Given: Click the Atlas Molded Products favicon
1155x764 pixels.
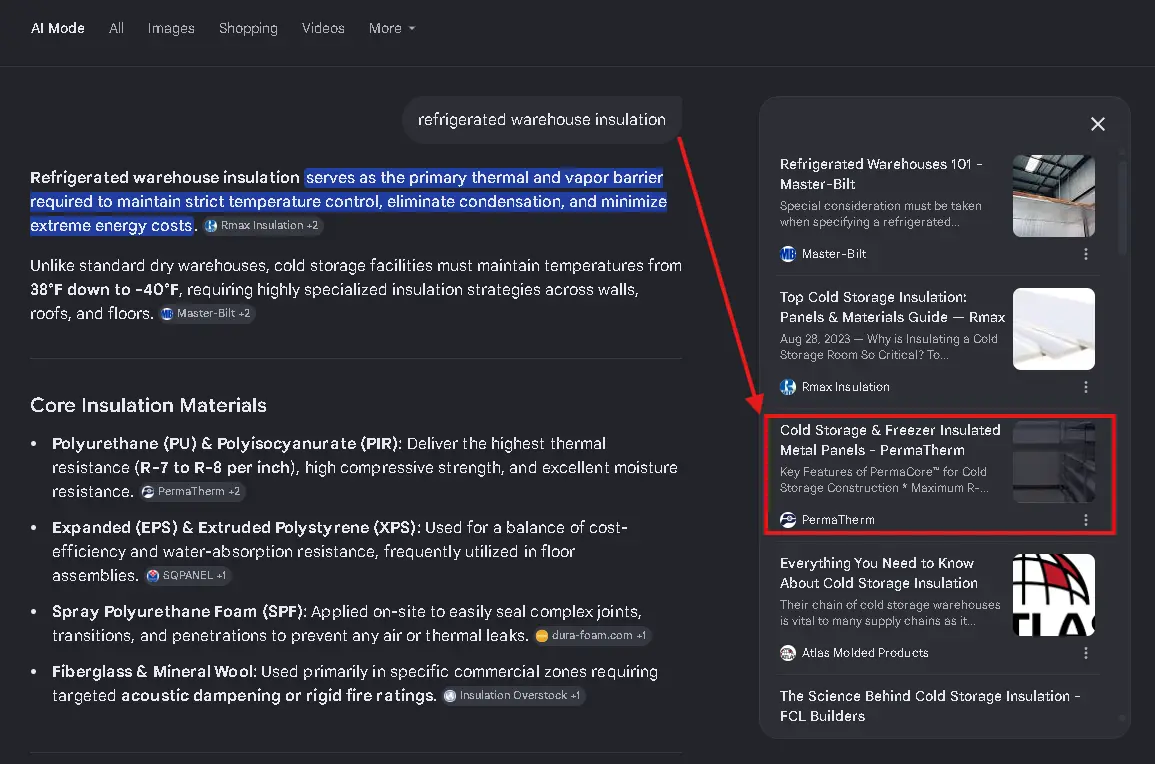Looking at the screenshot, I should (788, 653).
